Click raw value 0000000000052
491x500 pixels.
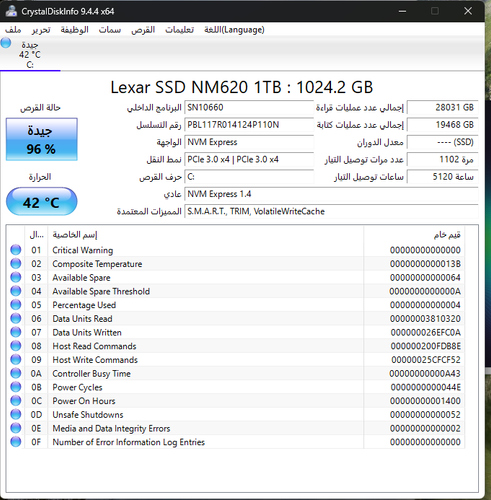(x=425, y=414)
